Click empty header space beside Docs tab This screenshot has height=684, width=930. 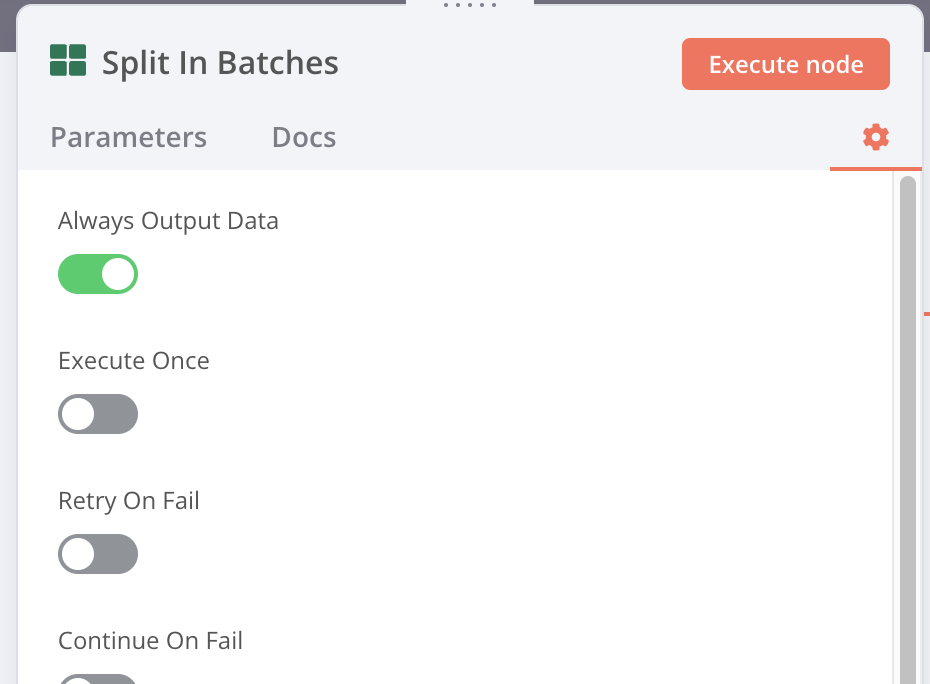[x=580, y=137]
